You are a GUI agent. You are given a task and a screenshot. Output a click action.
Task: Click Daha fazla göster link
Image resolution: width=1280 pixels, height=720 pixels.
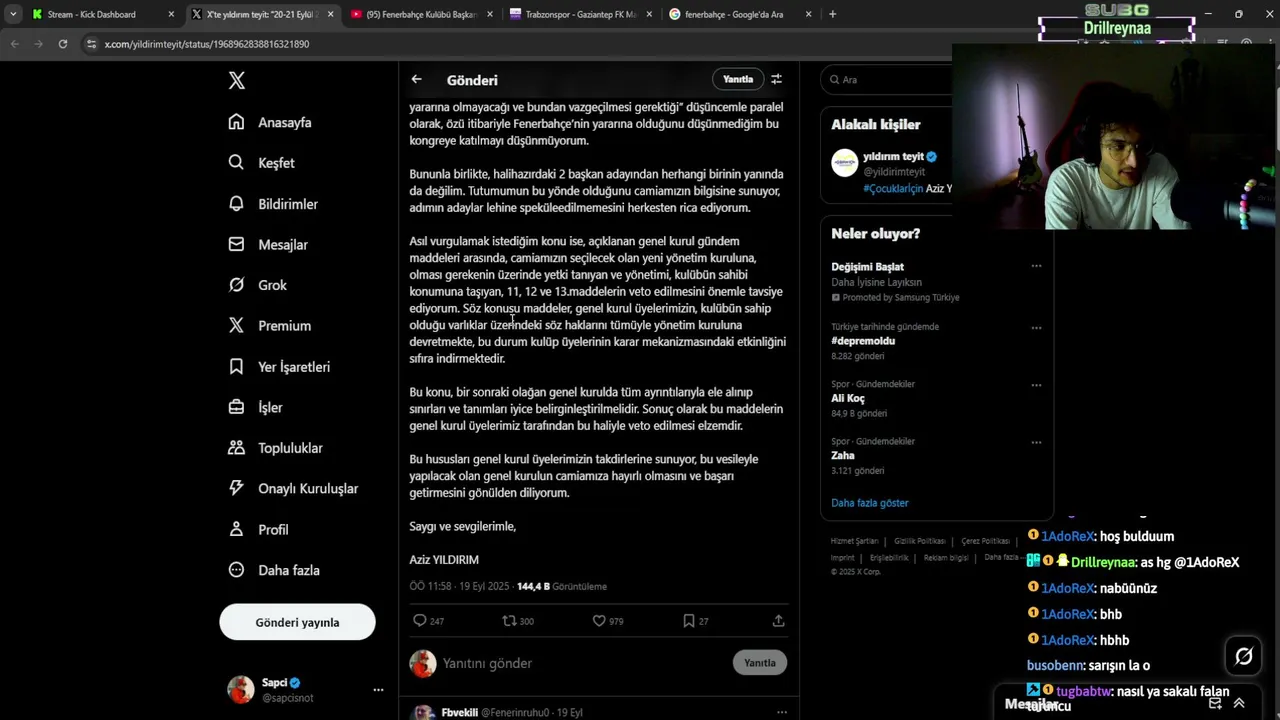tap(870, 503)
